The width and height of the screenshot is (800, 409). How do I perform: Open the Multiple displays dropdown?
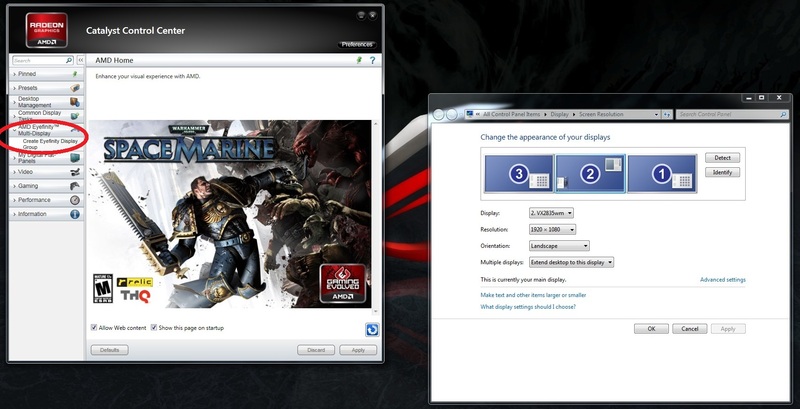571,262
